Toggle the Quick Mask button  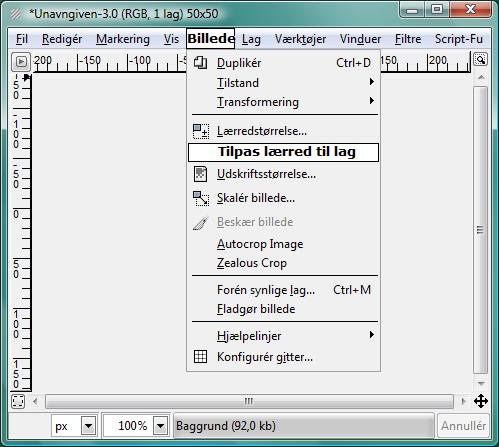[18, 401]
